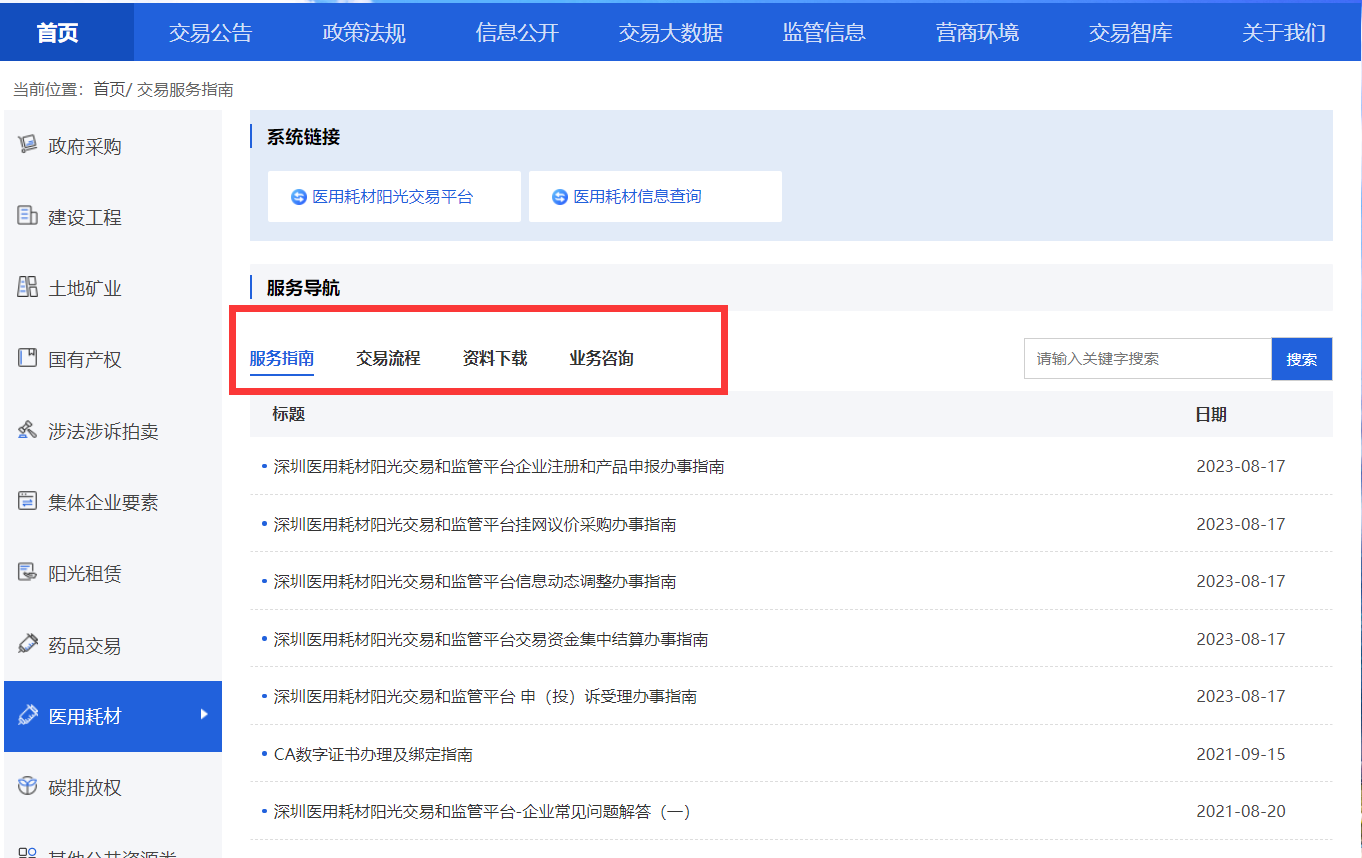Click the 土地矿业 sidebar icon

(28, 288)
